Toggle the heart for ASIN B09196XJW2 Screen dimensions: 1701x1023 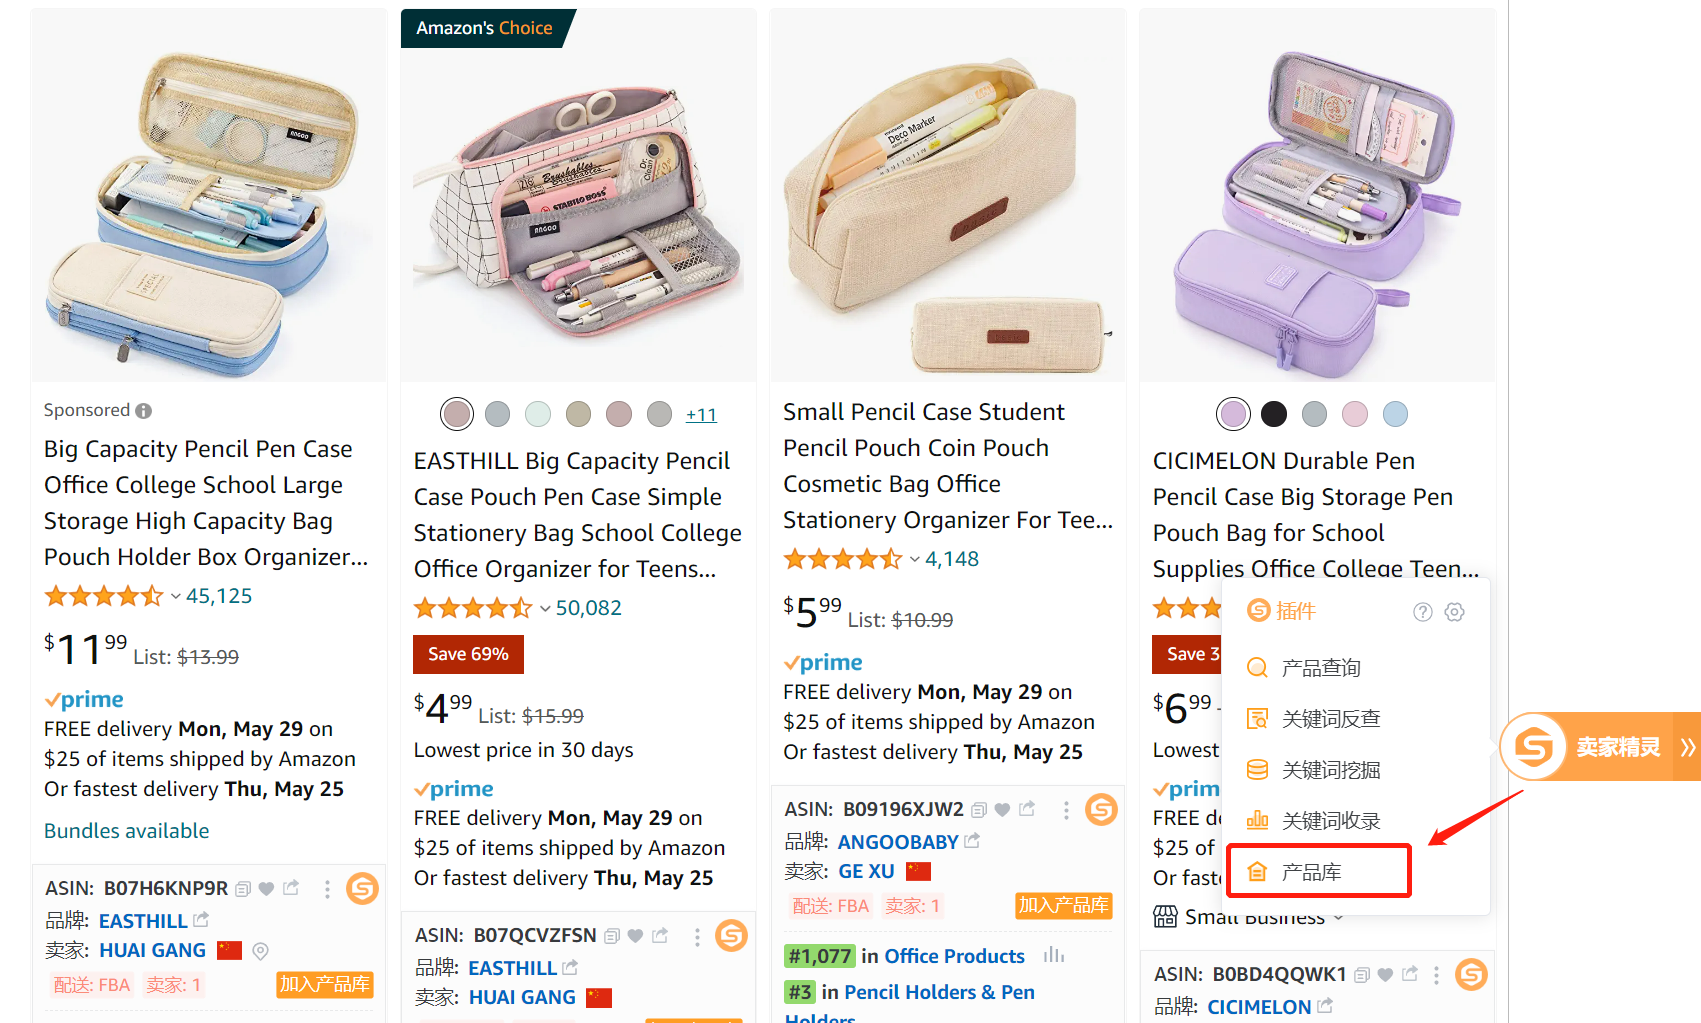pyautogui.click(x=1002, y=809)
